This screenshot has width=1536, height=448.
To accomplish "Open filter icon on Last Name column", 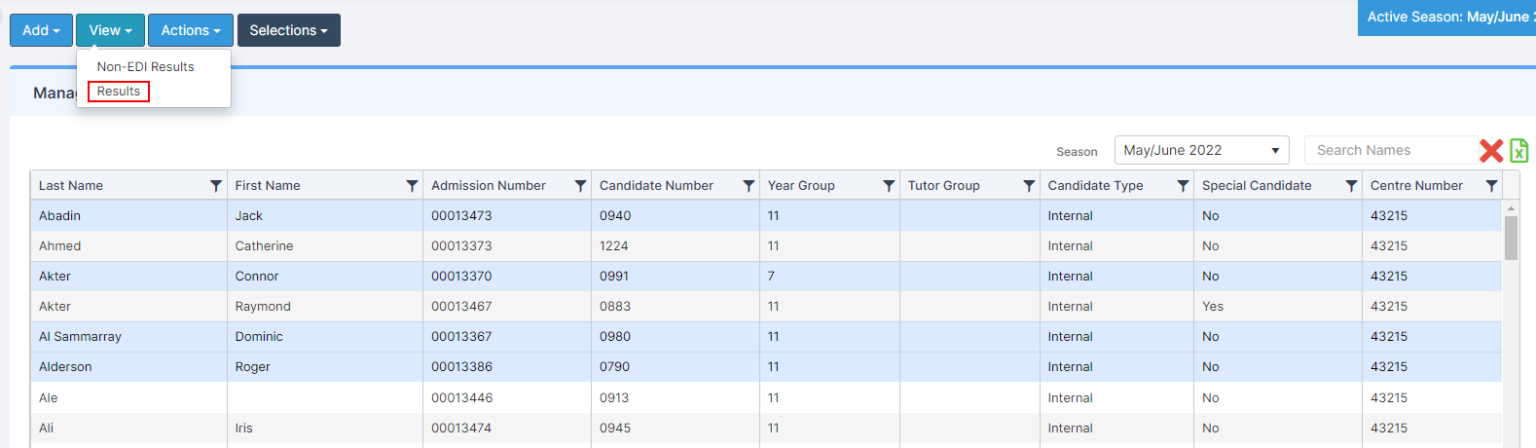I will coord(216,186).
